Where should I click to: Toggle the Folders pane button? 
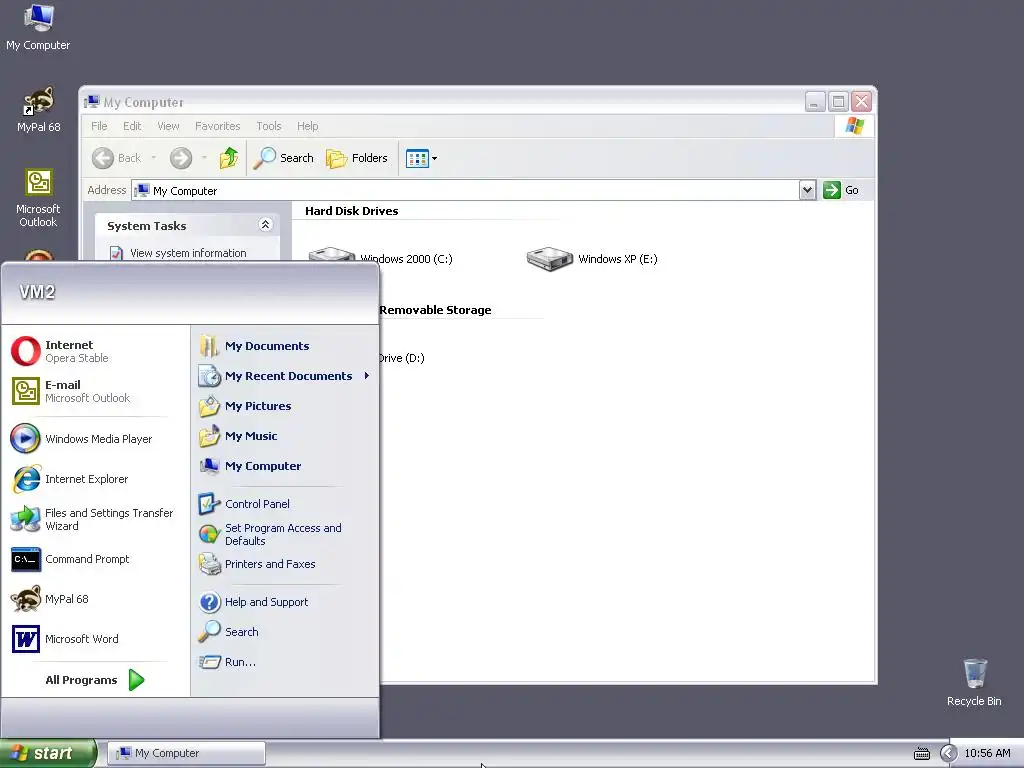click(357, 158)
